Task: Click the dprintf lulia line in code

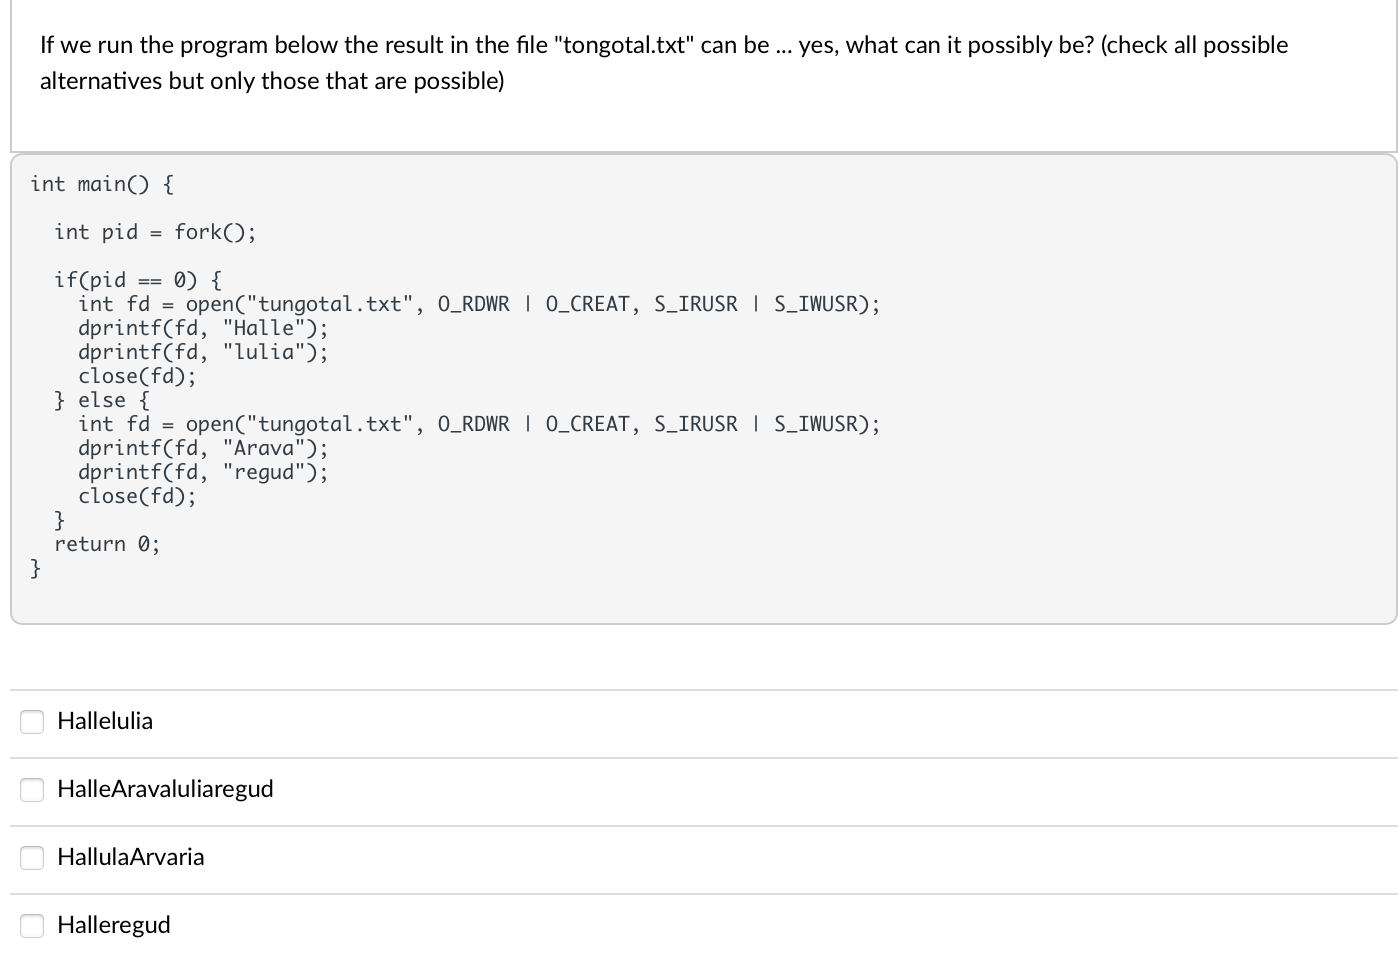Action: (200, 352)
